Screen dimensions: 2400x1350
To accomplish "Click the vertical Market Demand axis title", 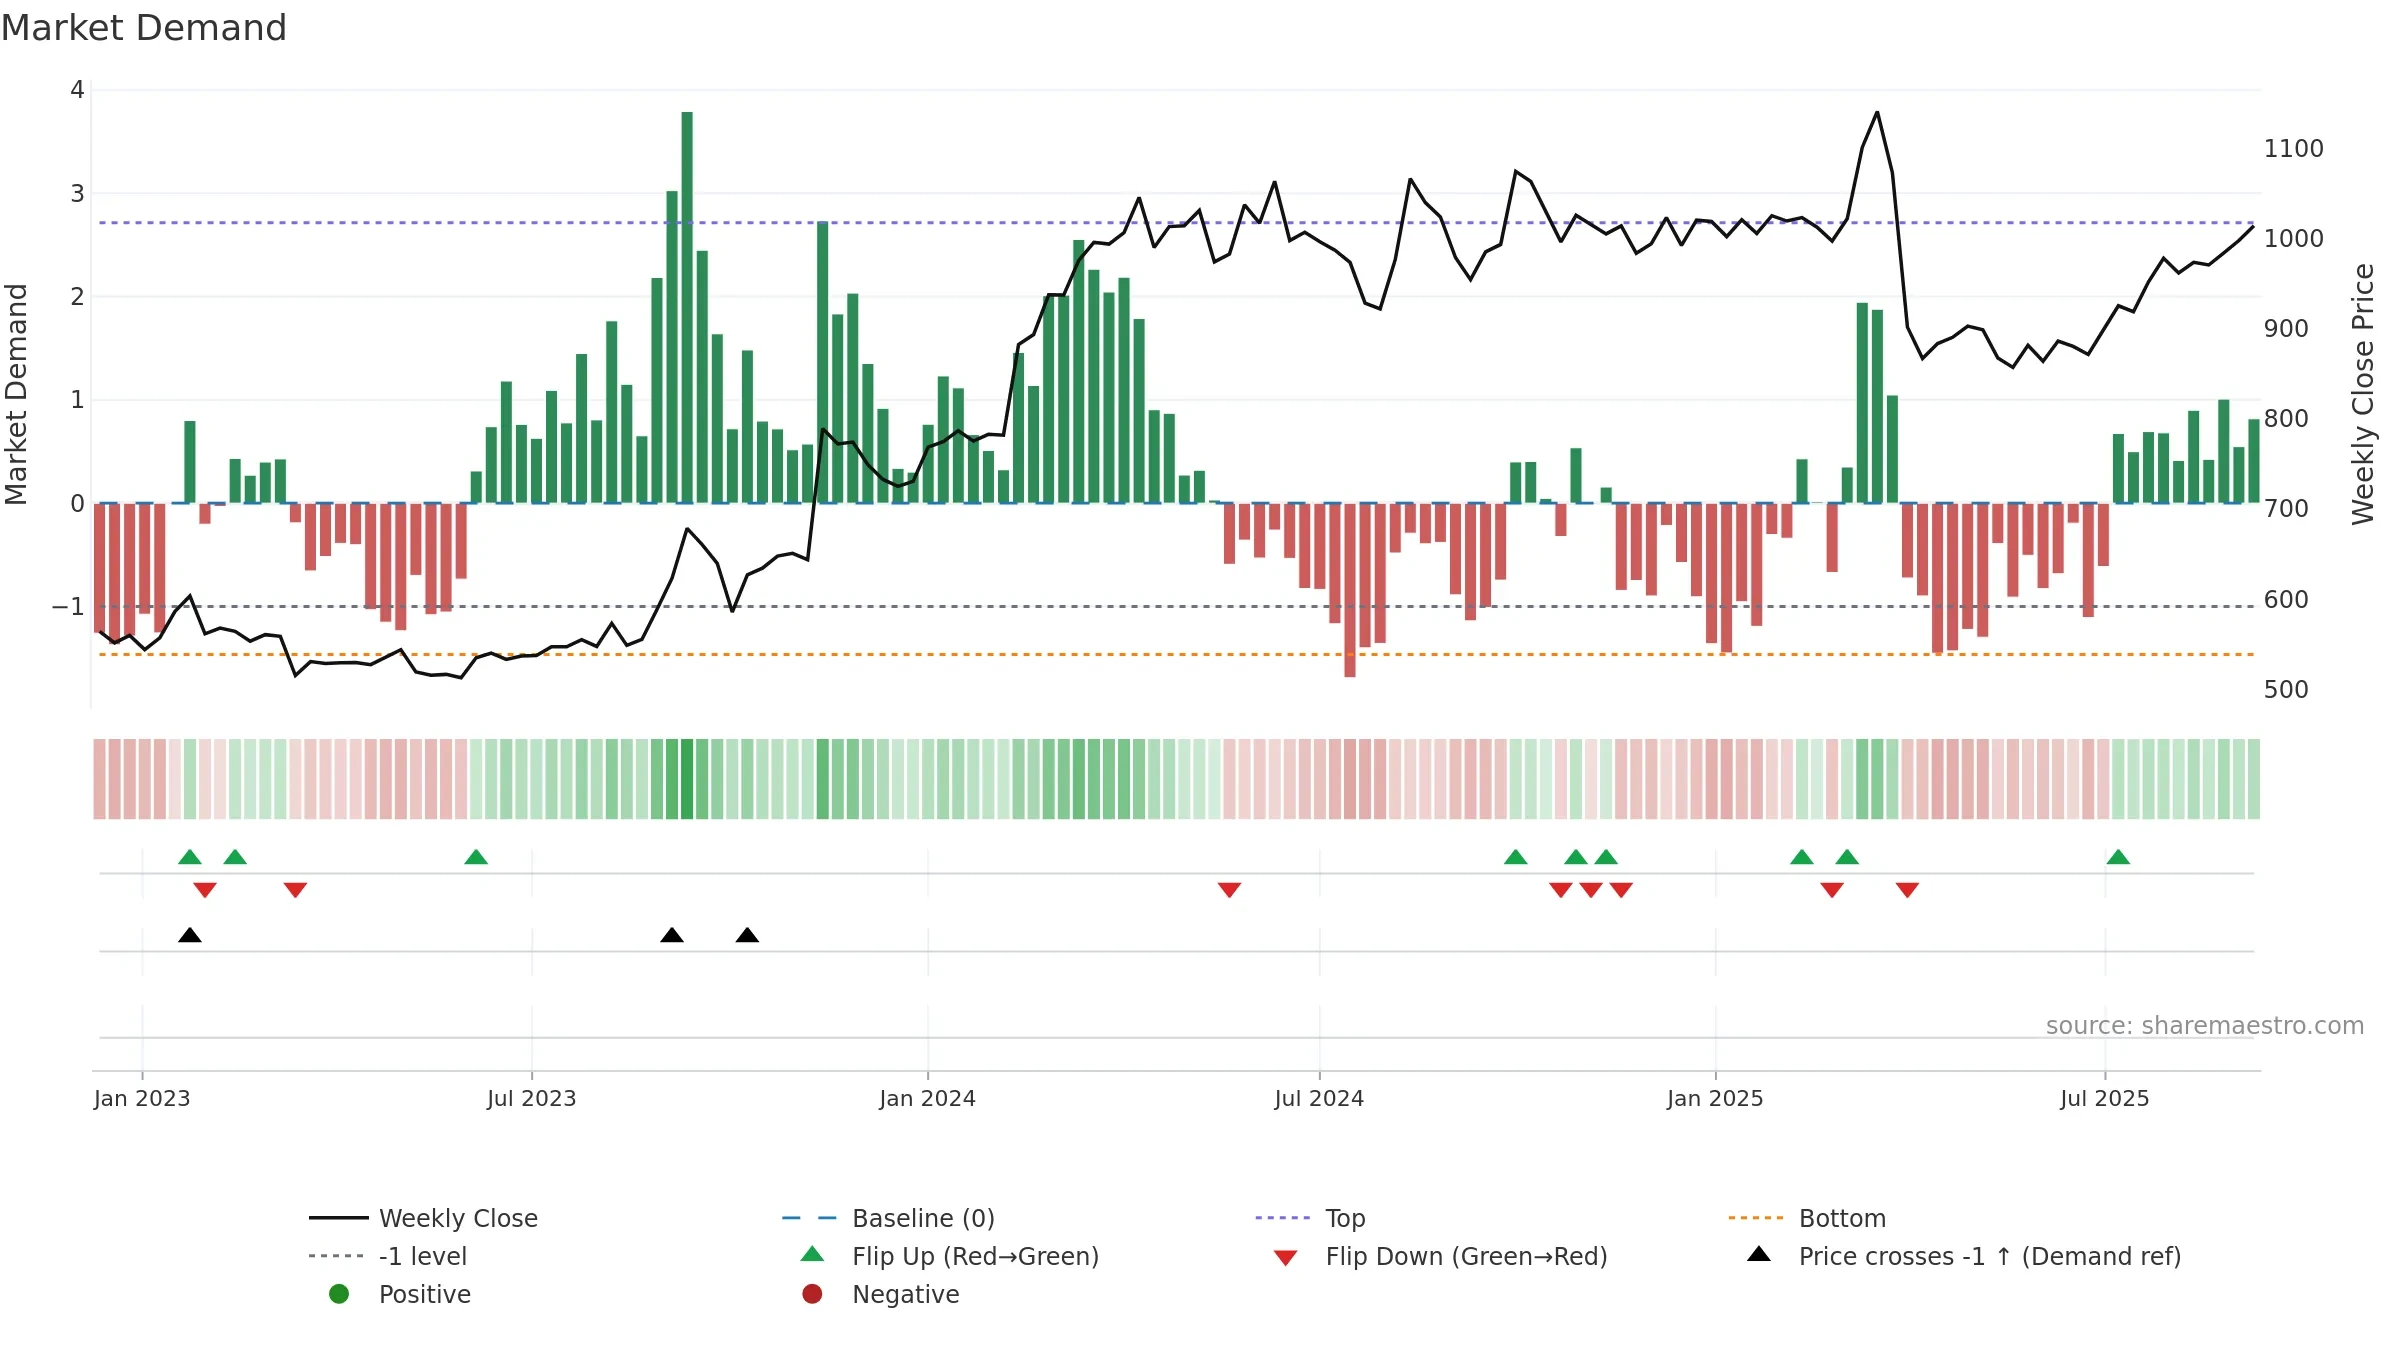I will 16,394.
